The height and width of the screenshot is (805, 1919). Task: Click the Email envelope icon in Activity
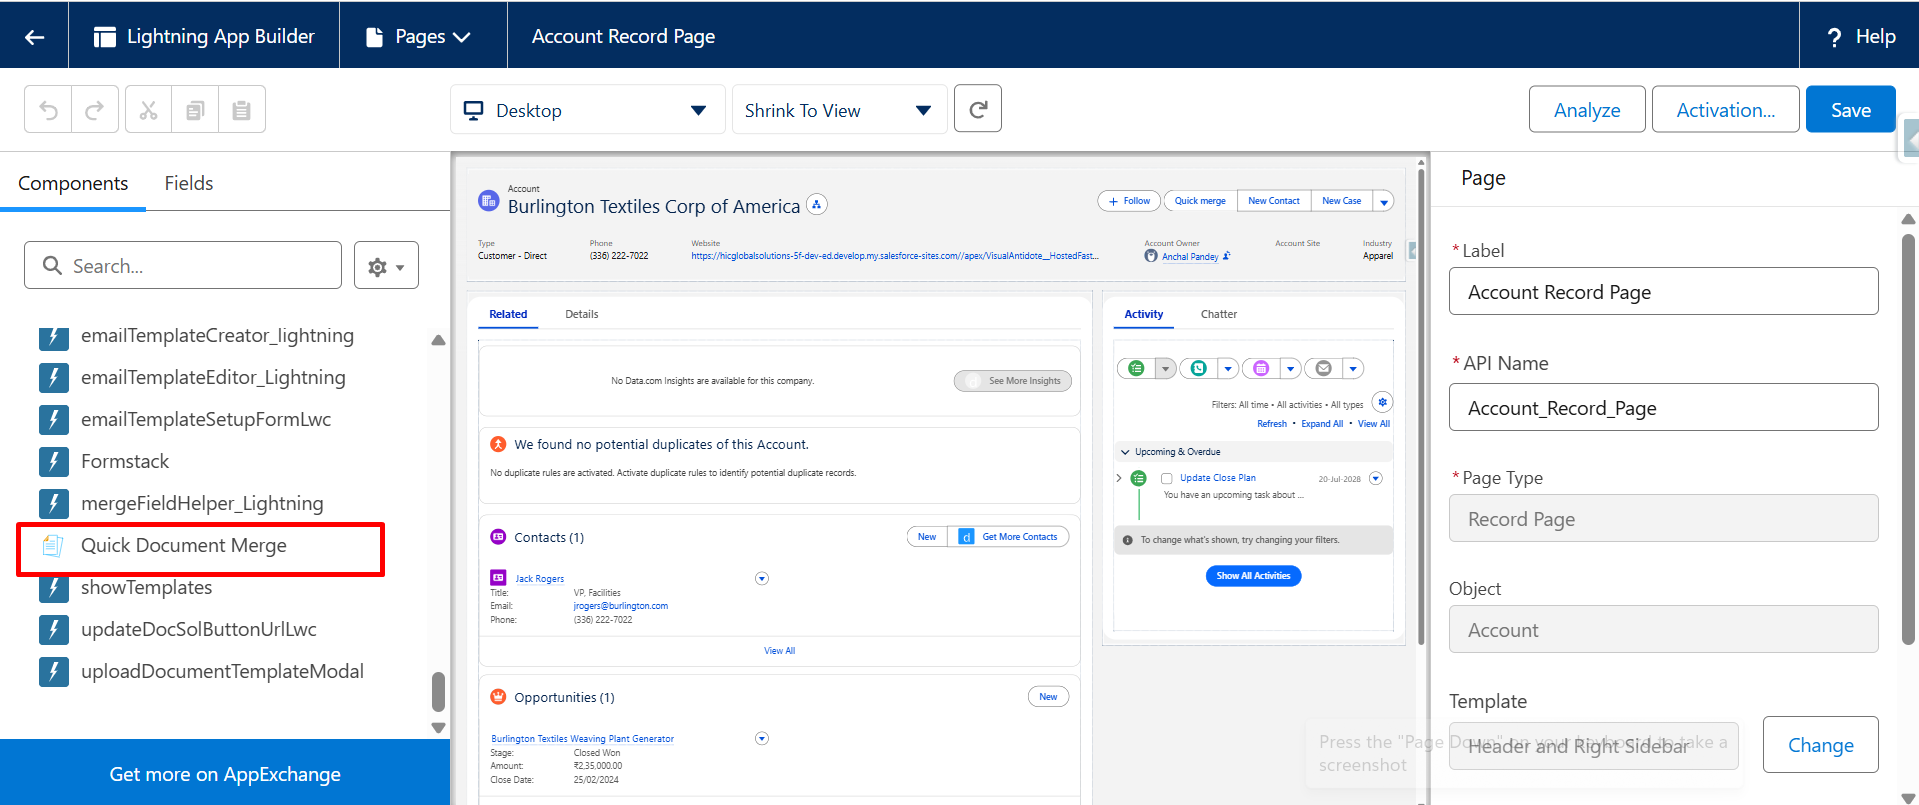click(1324, 369)
